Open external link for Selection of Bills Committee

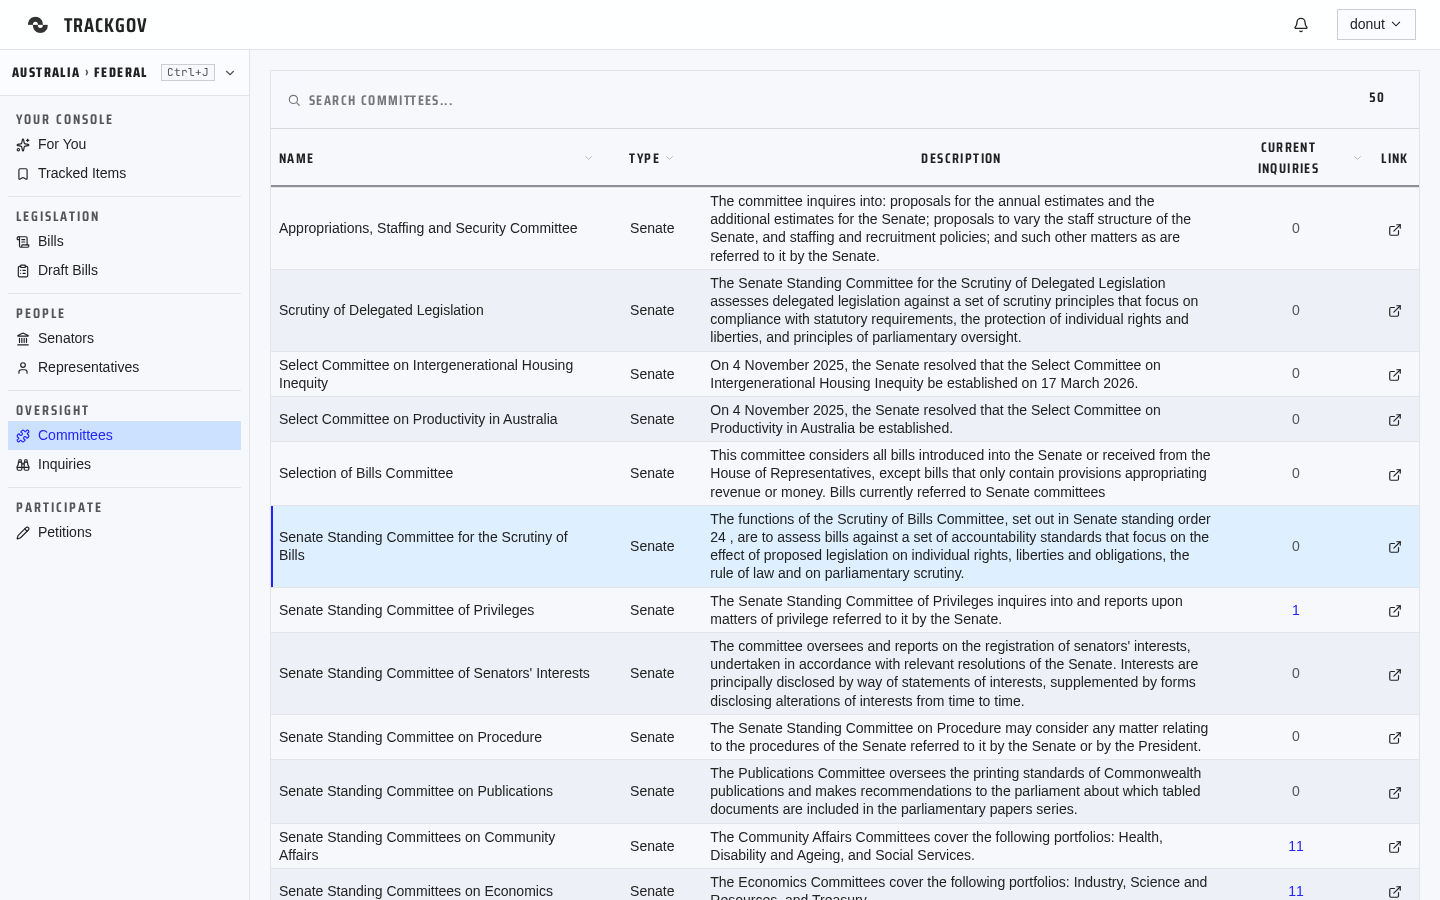(1395, 475)
